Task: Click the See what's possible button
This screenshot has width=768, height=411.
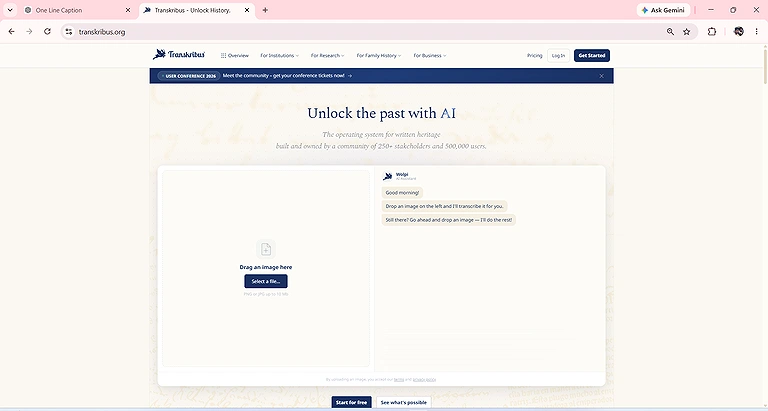Action: [x=404, y=402]
